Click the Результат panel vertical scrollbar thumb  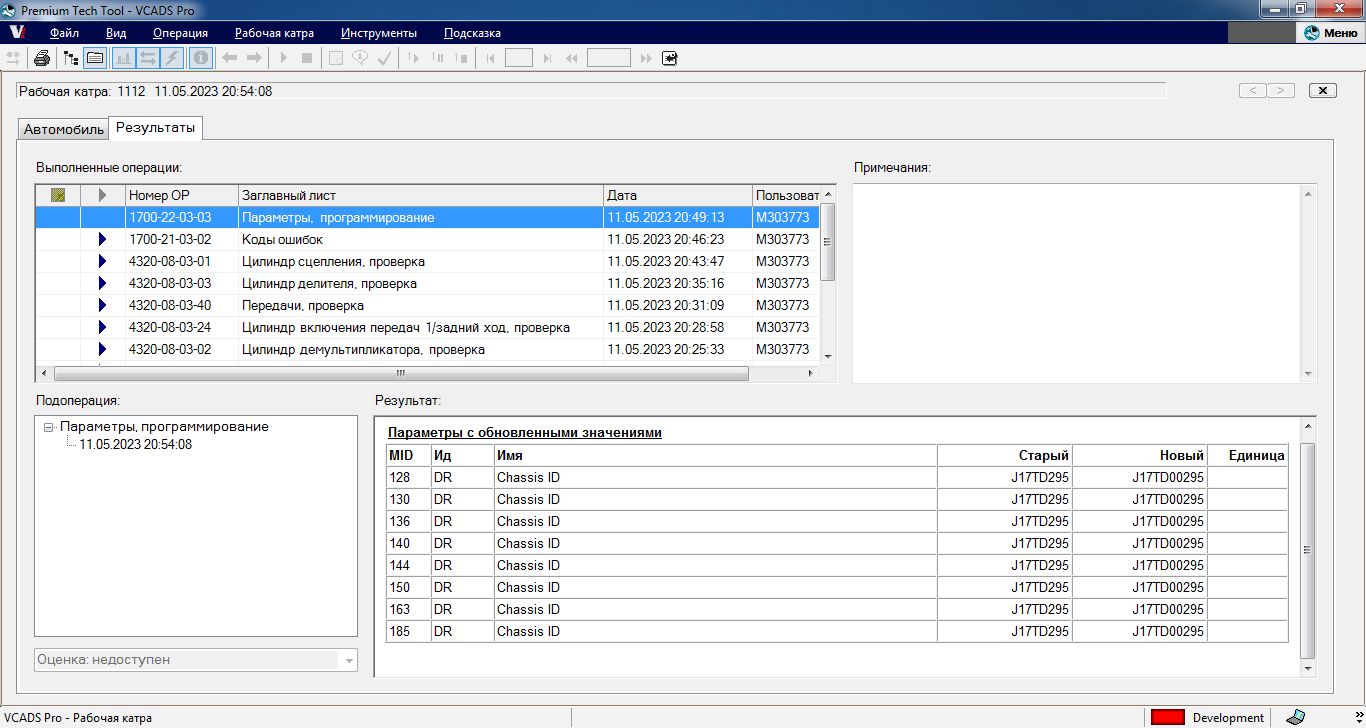(x=1307, y=551)
